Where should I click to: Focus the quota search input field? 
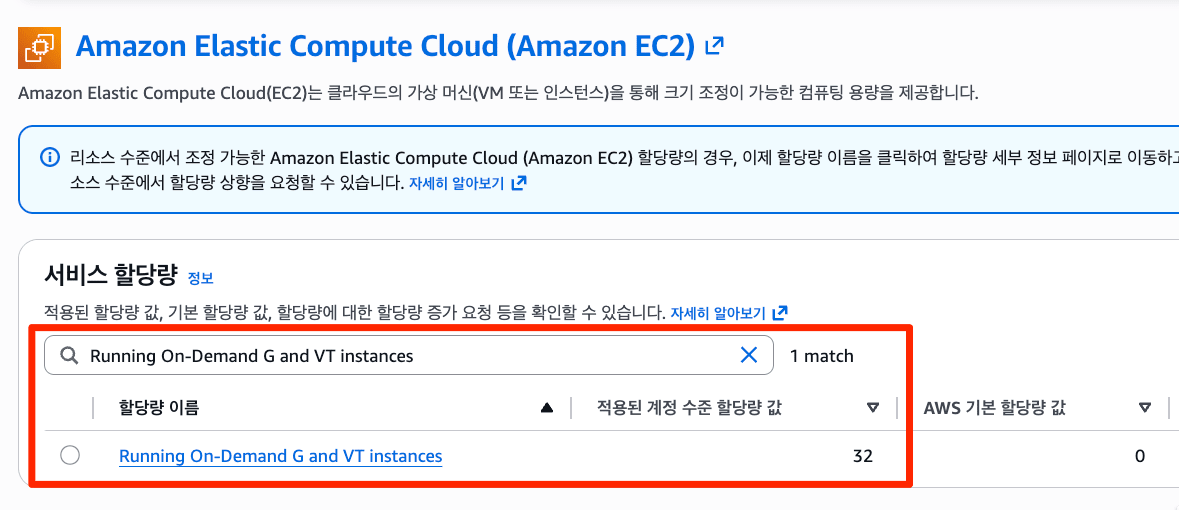400,355
